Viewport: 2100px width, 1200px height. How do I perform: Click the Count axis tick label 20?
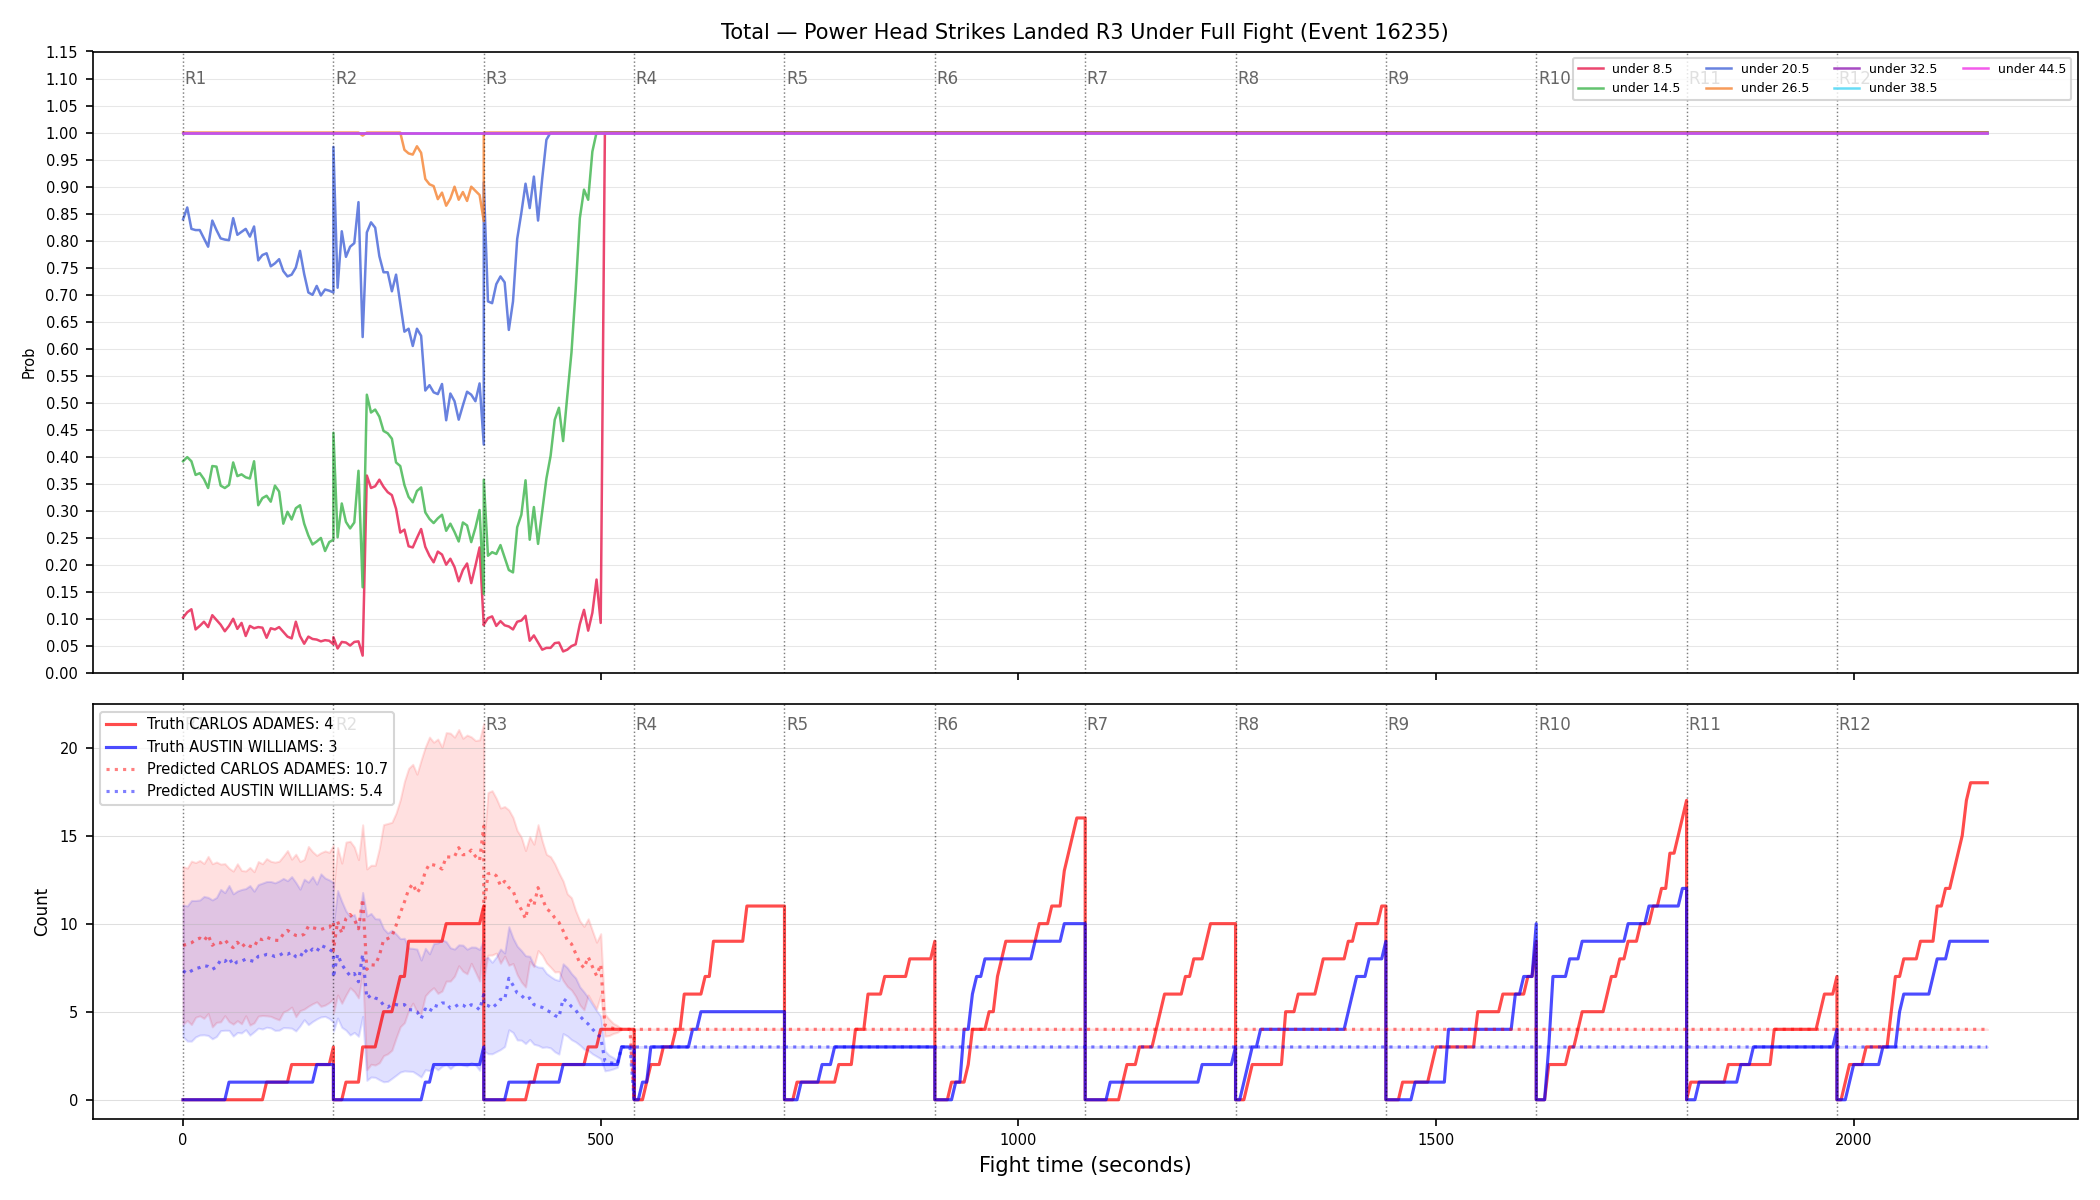click(x=69, y=748)
